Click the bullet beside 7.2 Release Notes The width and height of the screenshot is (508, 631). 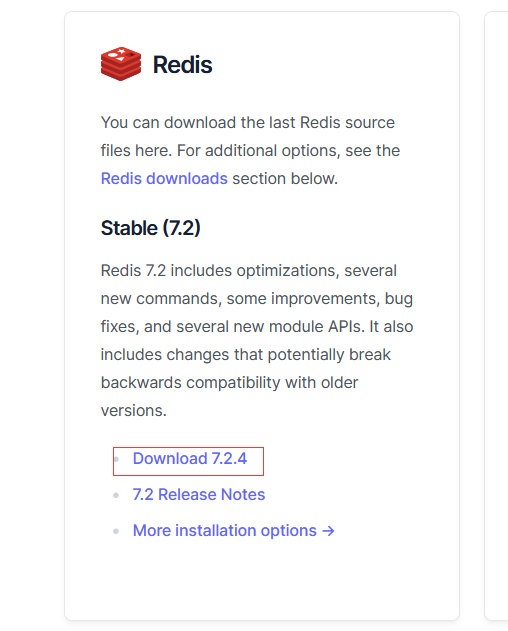click(x=116, y=495)
